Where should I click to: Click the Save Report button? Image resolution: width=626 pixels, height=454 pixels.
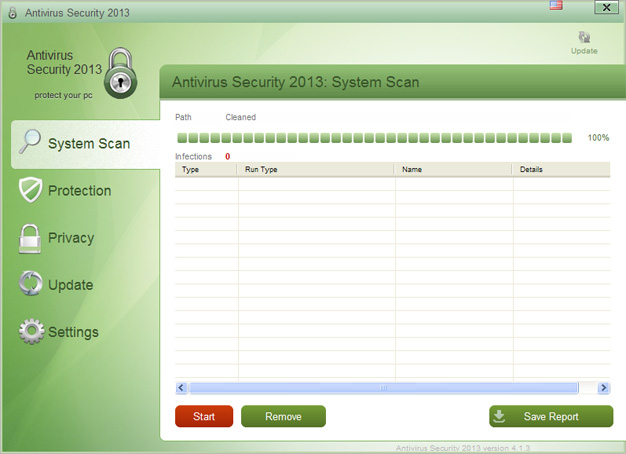point(551,416)
